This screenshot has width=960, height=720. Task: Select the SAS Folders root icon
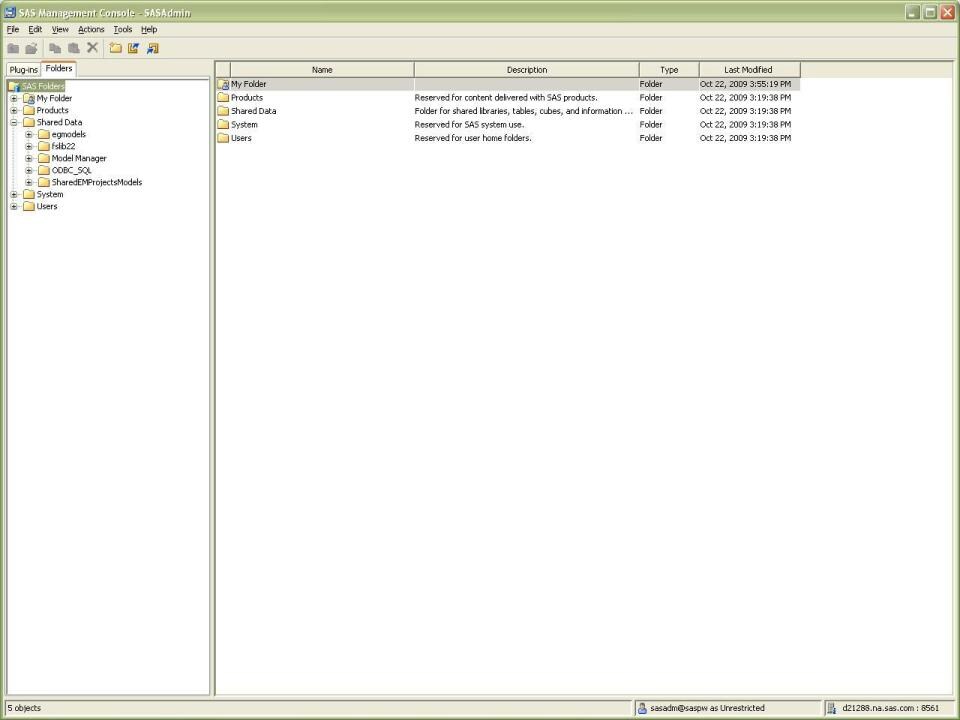(x=12, y=86)
